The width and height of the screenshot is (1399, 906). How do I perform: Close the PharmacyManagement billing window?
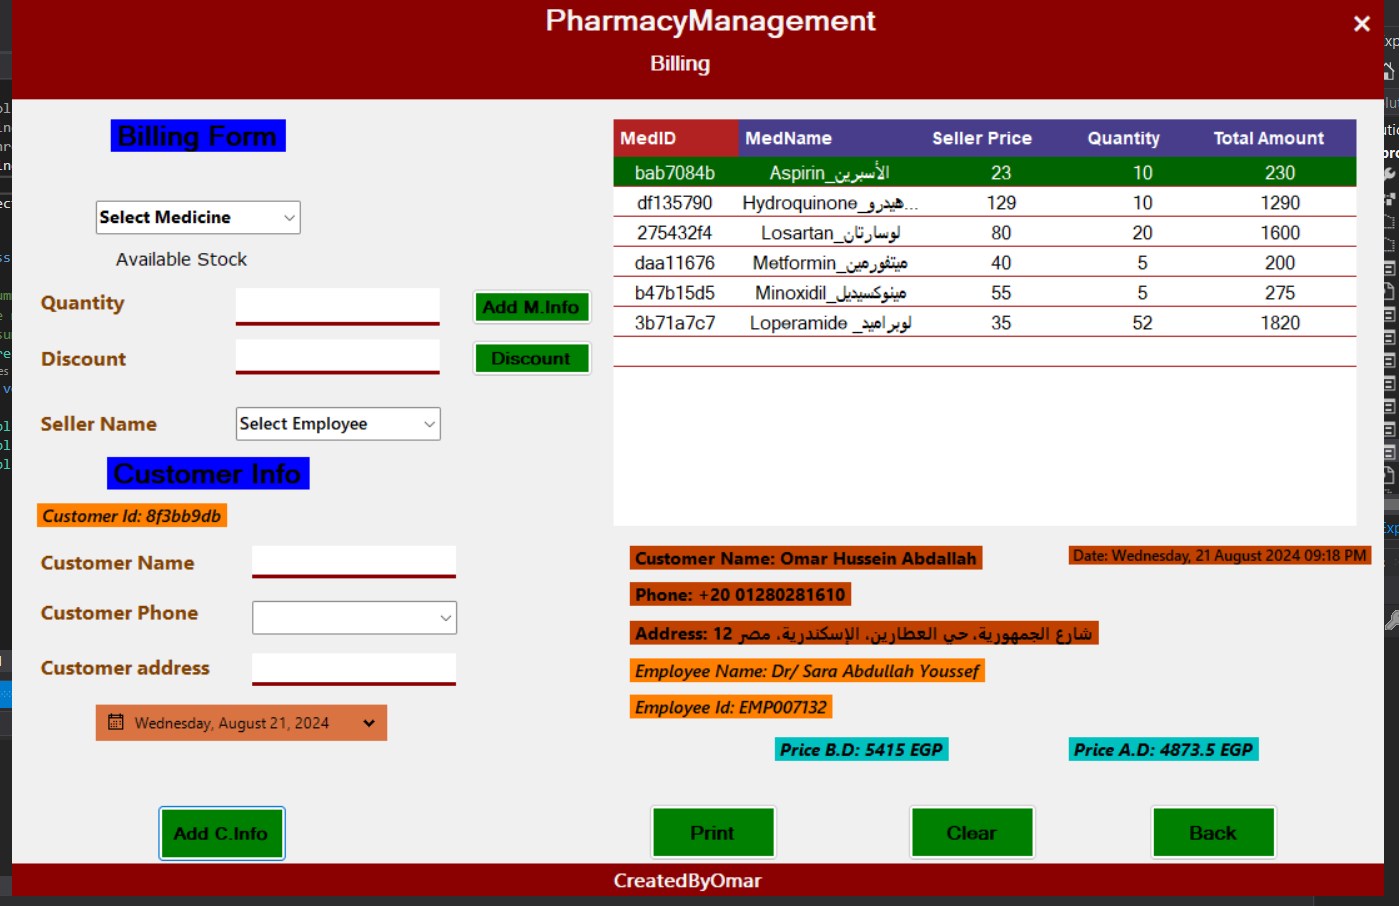1361,24
